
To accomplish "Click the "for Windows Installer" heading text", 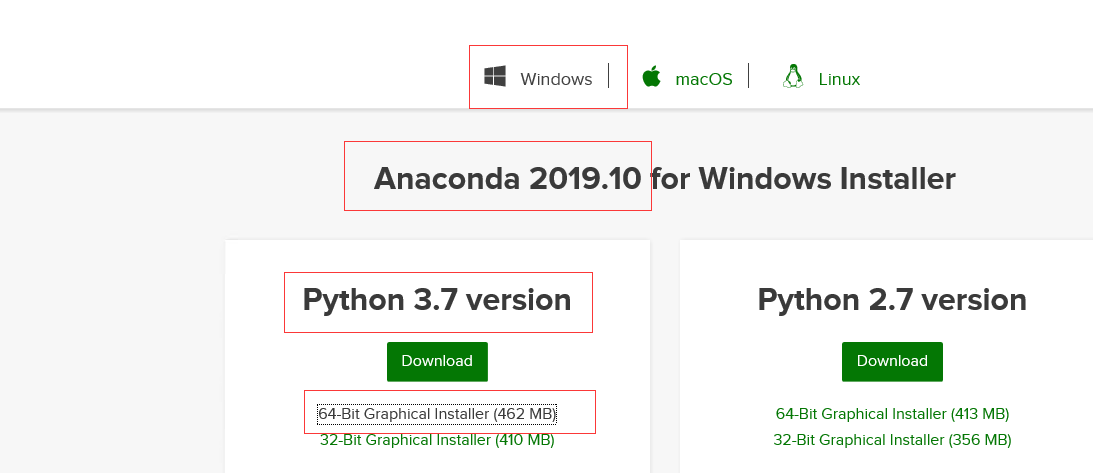I will click(803, 179).
